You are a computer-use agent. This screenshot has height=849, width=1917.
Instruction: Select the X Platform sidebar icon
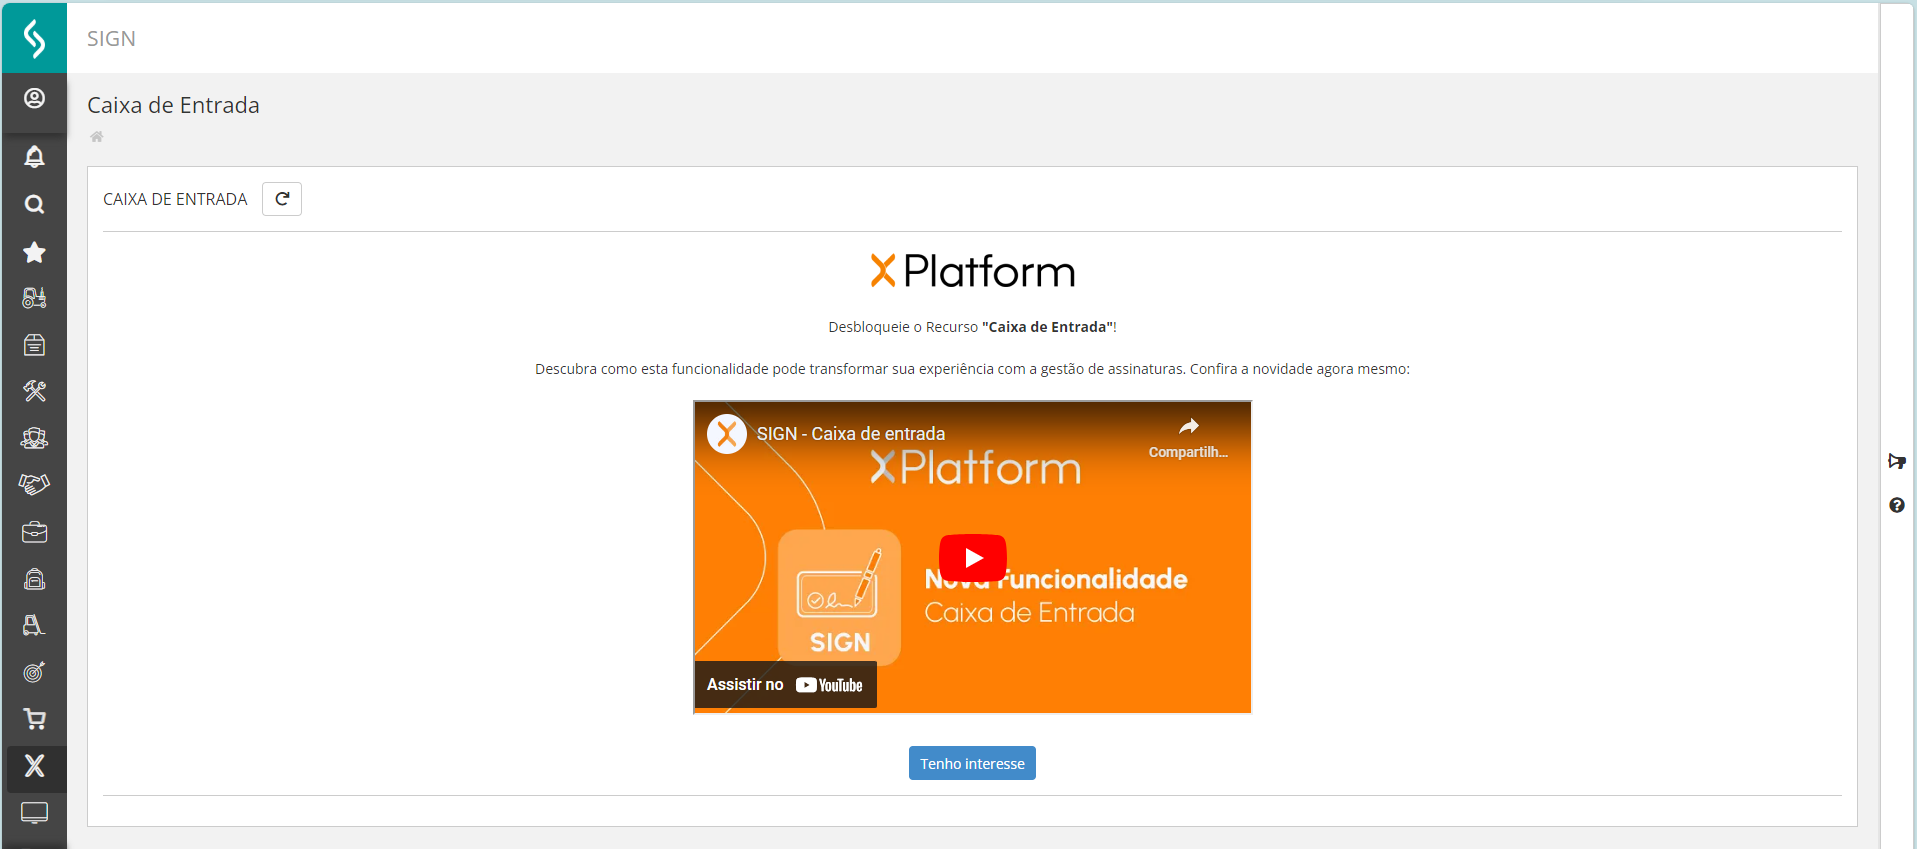pos(34,766)
